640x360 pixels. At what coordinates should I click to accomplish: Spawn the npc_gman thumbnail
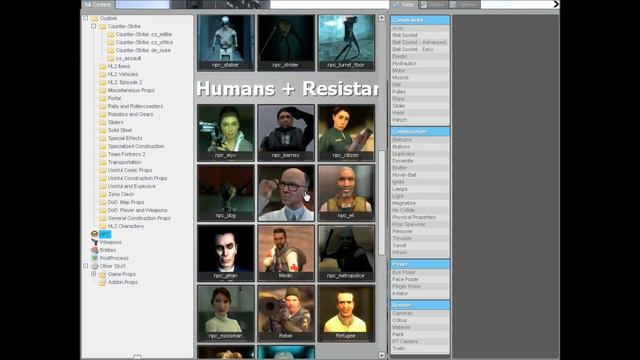226,253
